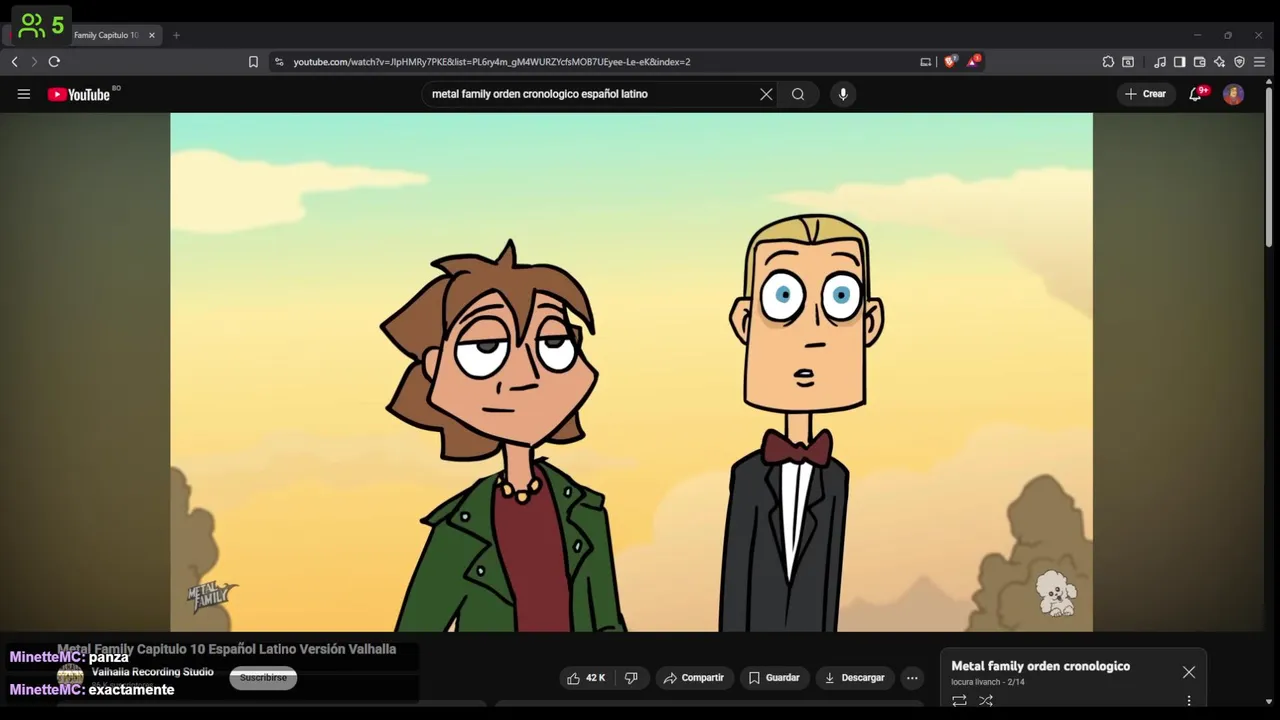Bookmark this page with the bookmark icon
Image resolution: width=1280 pixels, height=720 pixels.
click(253, 62)
